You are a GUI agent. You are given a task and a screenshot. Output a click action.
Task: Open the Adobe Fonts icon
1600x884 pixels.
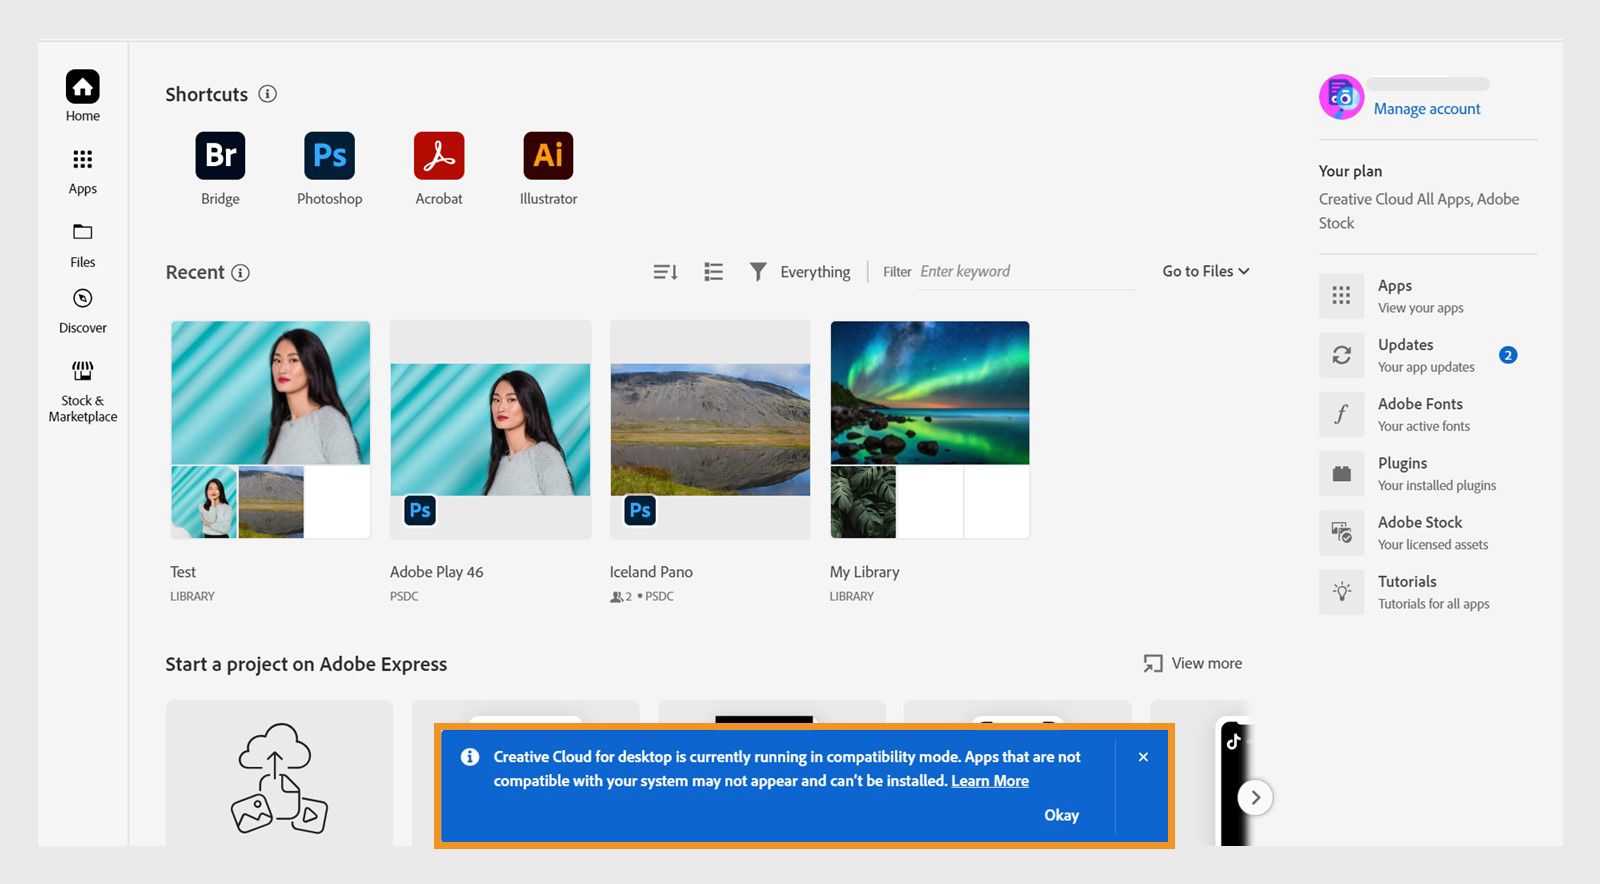pos(1342,414)
